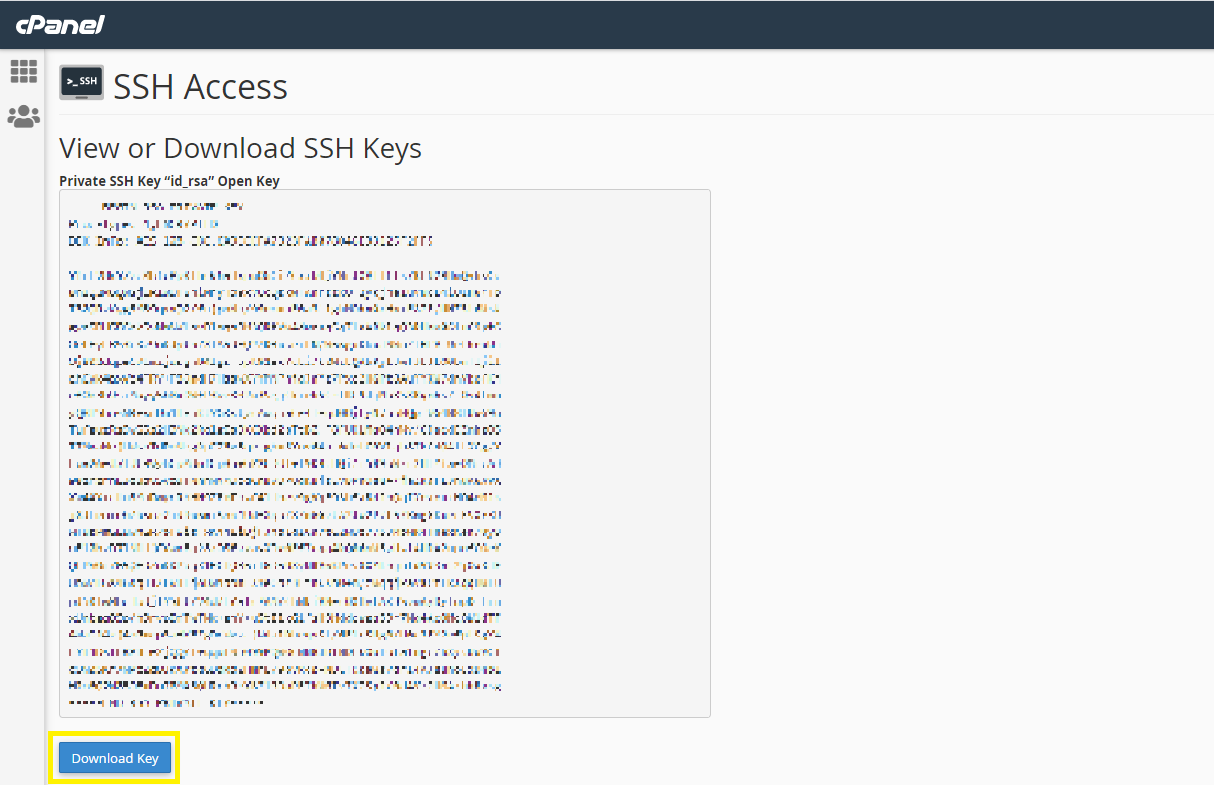Click the BEGIN header line of the key

click(170, 207)
